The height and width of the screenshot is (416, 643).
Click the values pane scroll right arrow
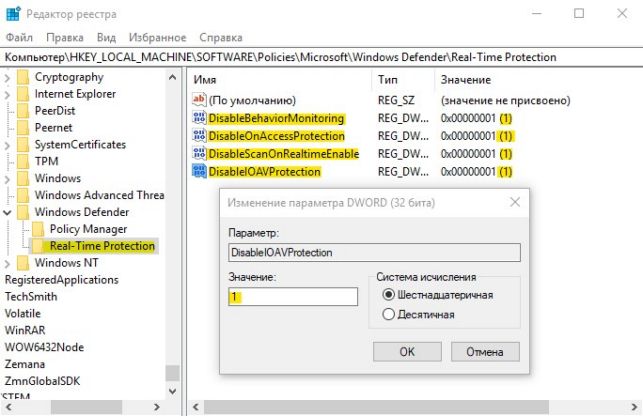click(634, 407)
